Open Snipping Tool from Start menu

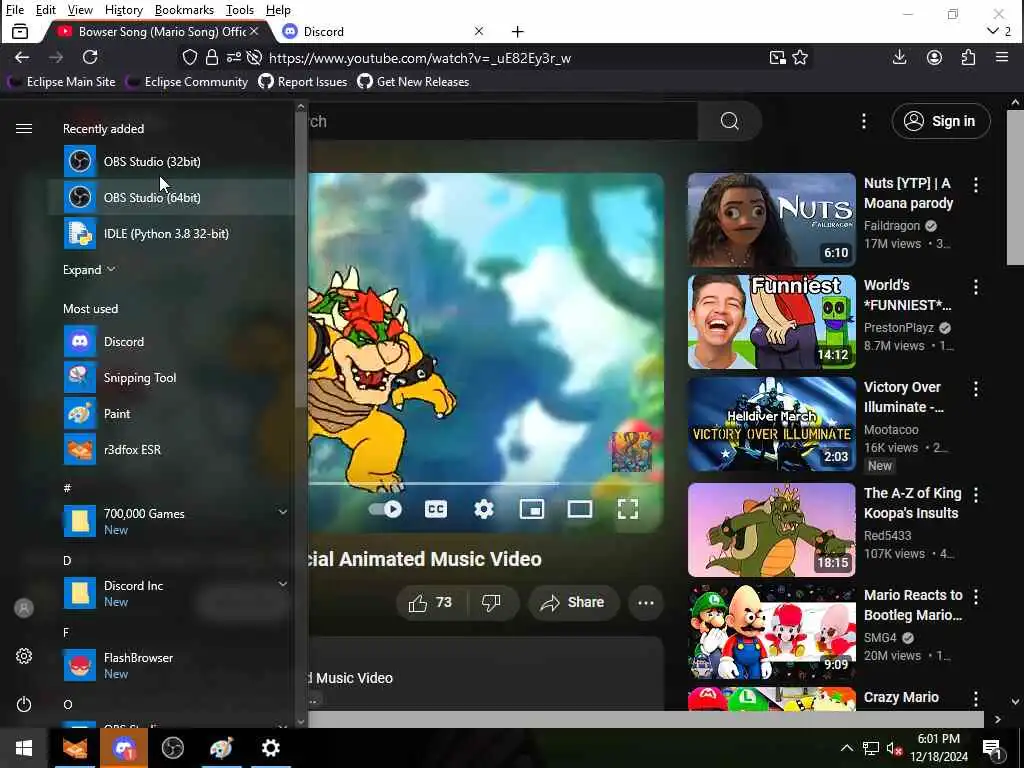[x=171, y=377]
